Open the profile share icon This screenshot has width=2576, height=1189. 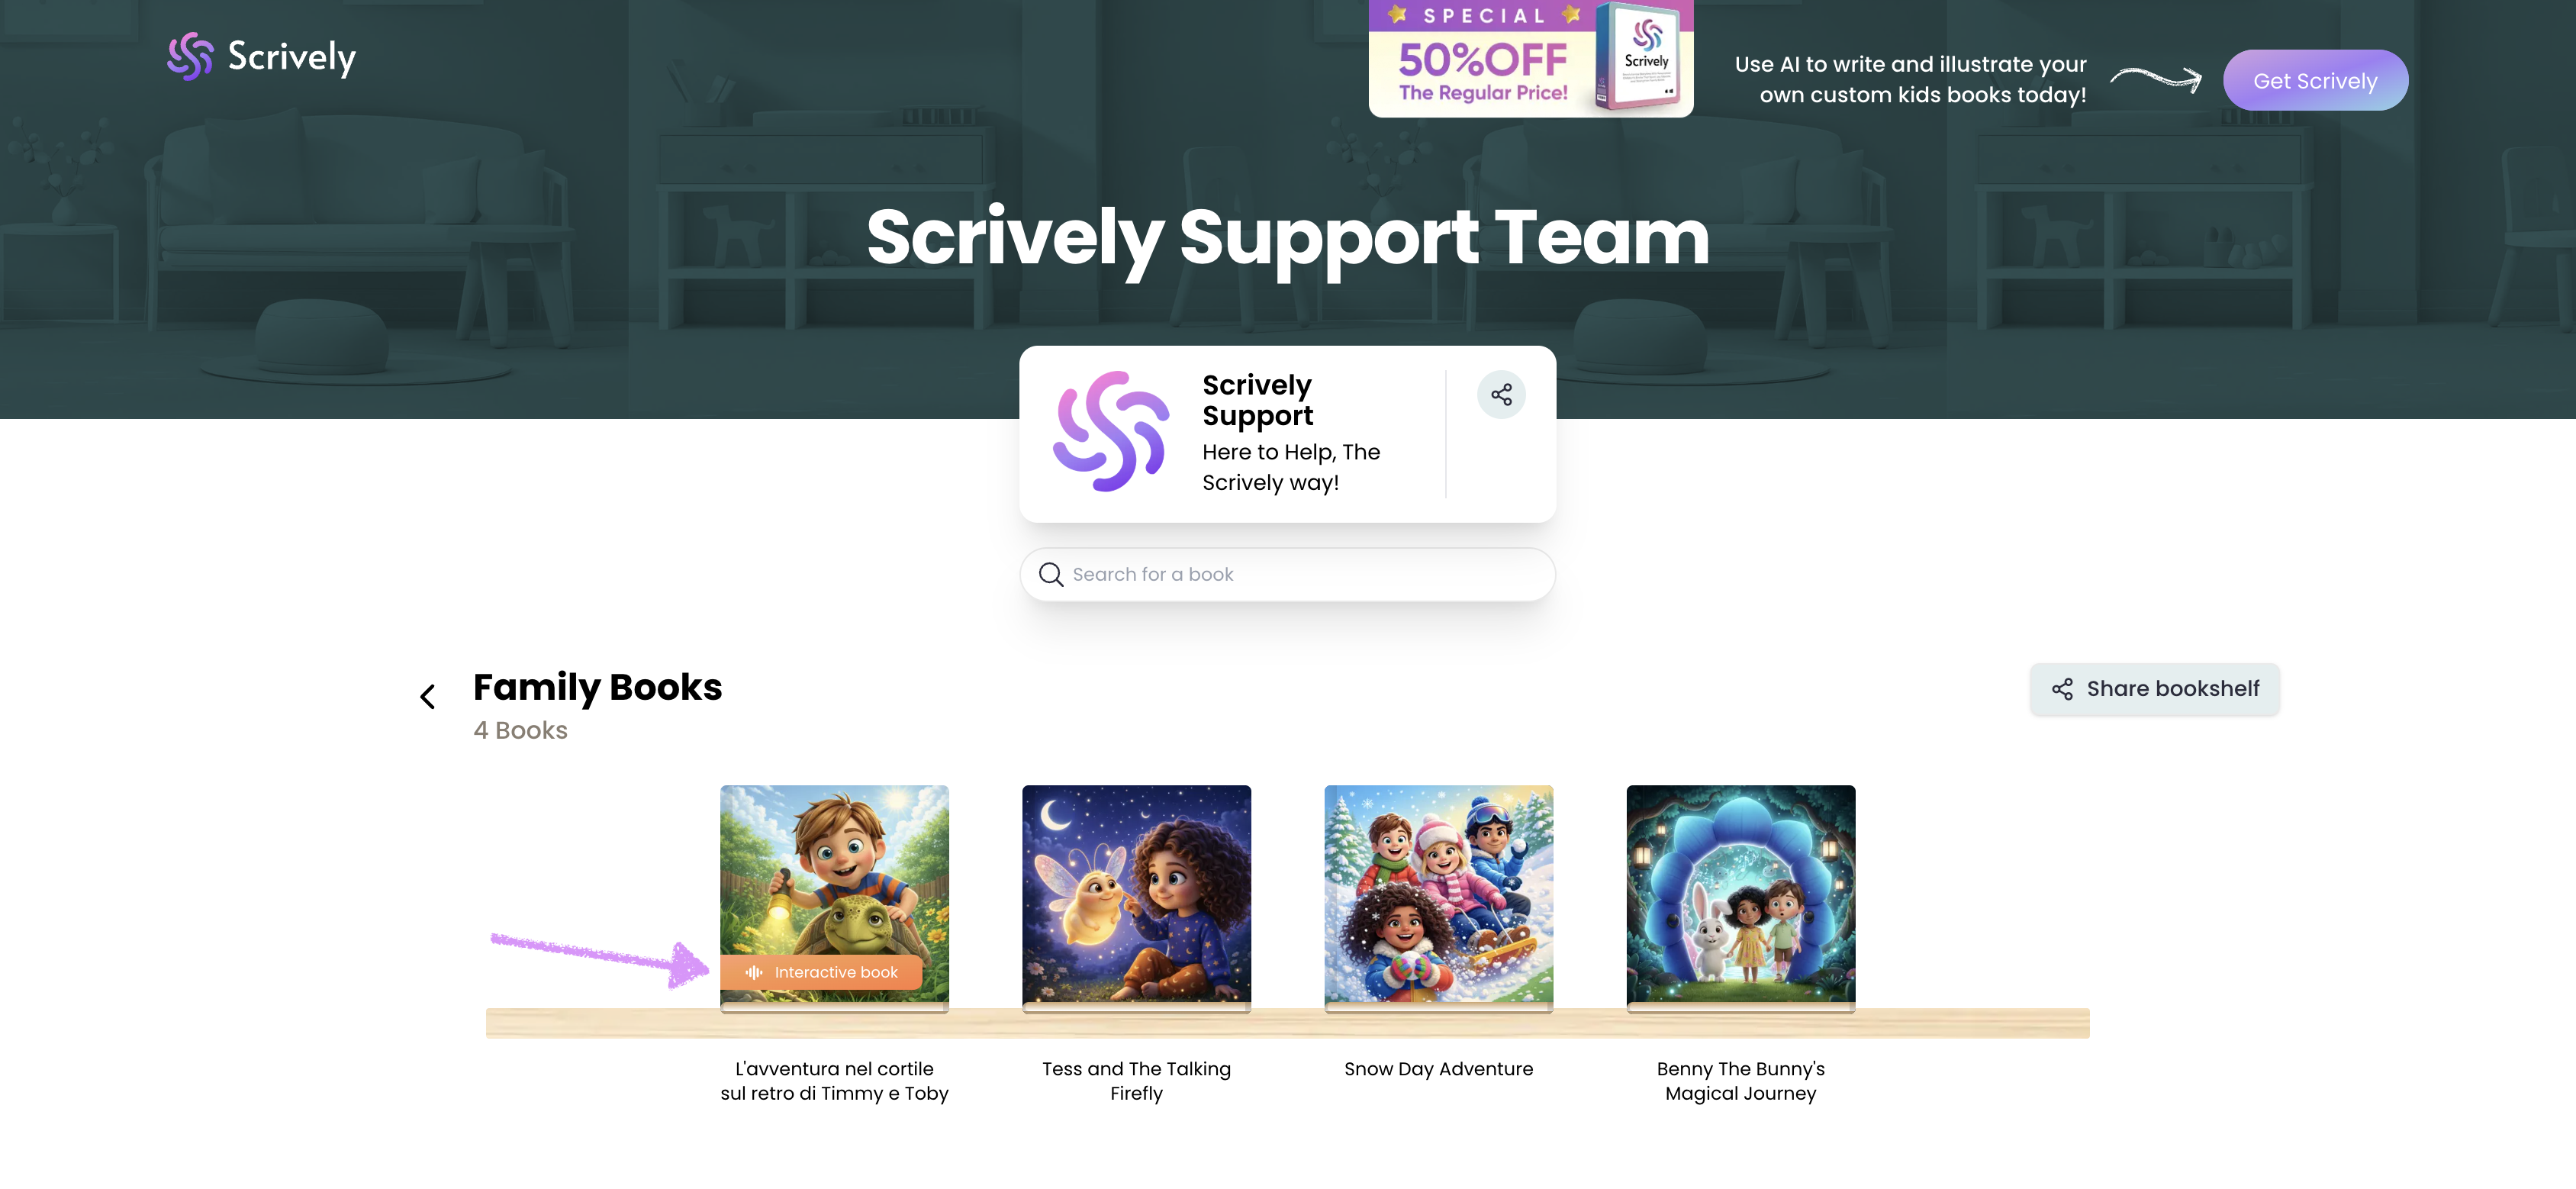(x=1501, y=395)
